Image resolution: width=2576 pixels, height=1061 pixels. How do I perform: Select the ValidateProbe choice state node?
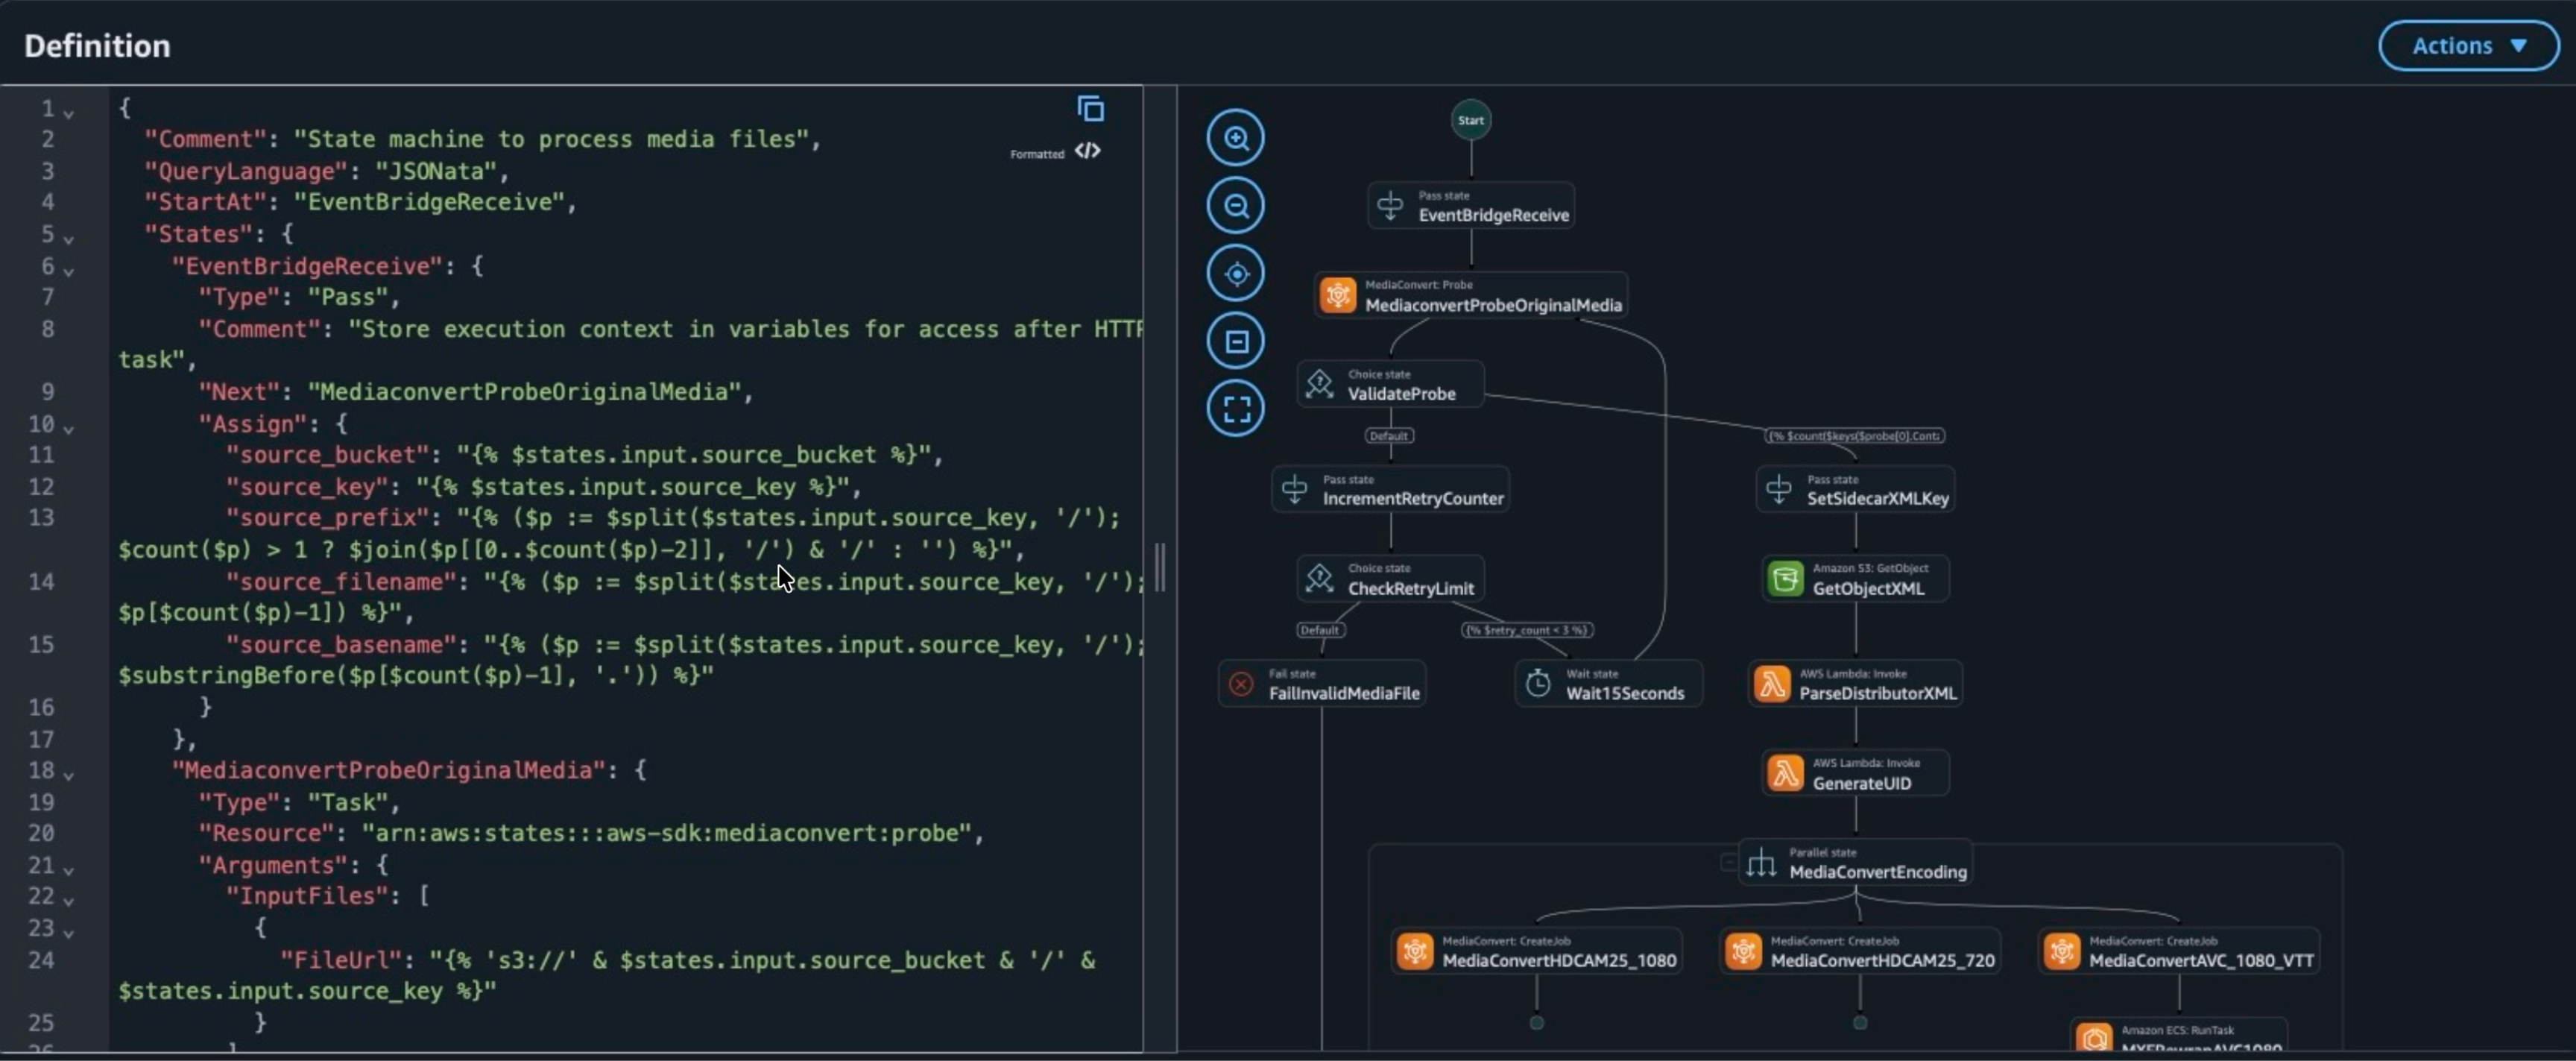[x=1390, y=385]
